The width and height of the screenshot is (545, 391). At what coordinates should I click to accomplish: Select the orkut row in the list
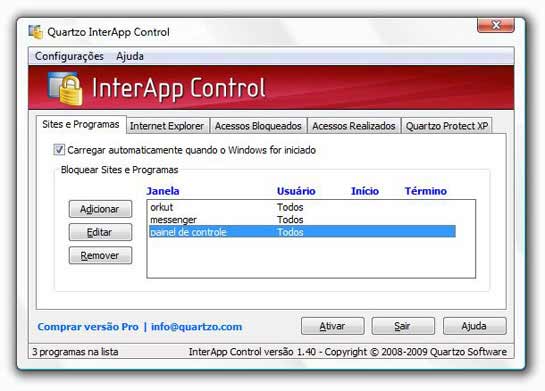pos(302,207)
